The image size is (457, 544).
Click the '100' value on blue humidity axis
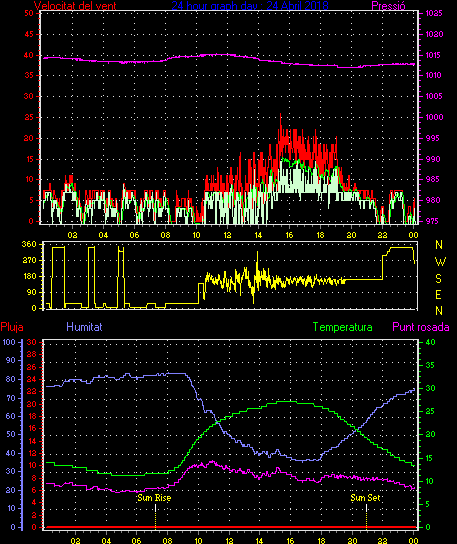(x=9, y=342)
